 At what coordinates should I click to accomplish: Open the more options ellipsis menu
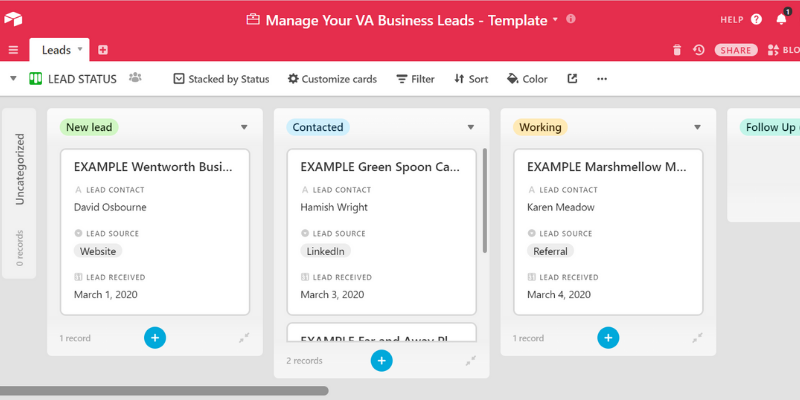(602, 79)
